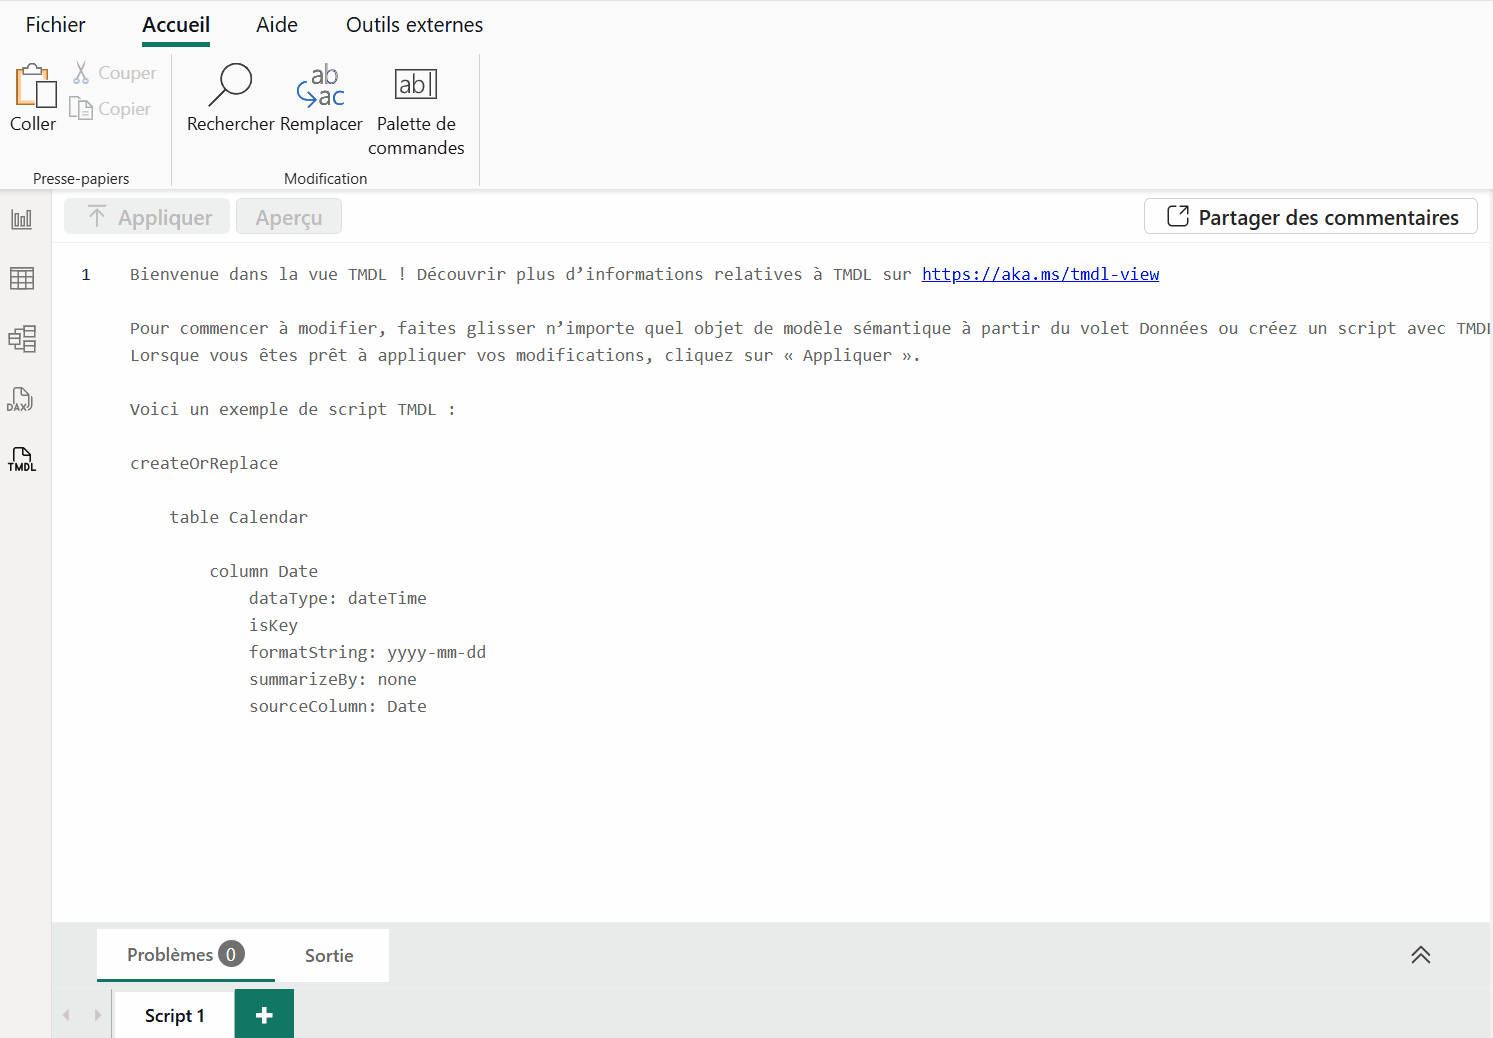
Task: Click next script tab arrow
Action: pyautogui.click(x=97, y=1015)
